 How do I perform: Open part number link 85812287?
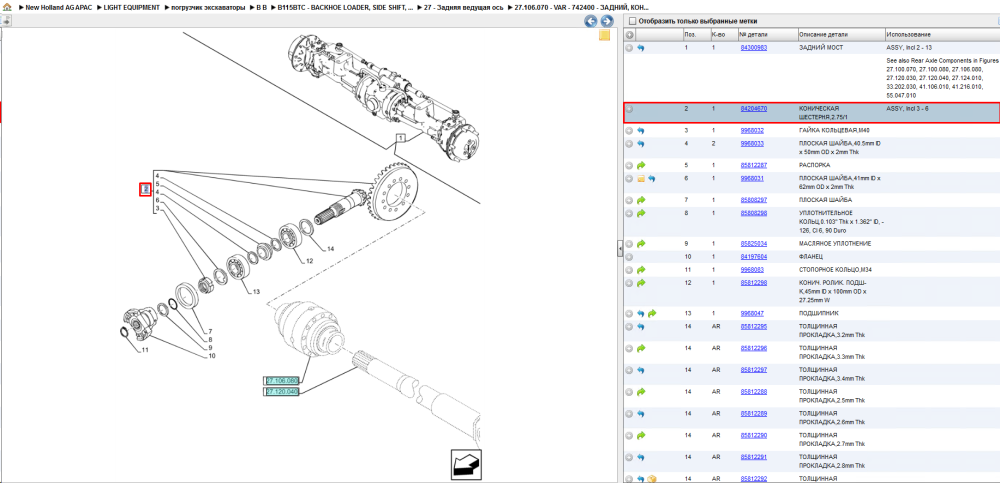[x=753, y=165]
